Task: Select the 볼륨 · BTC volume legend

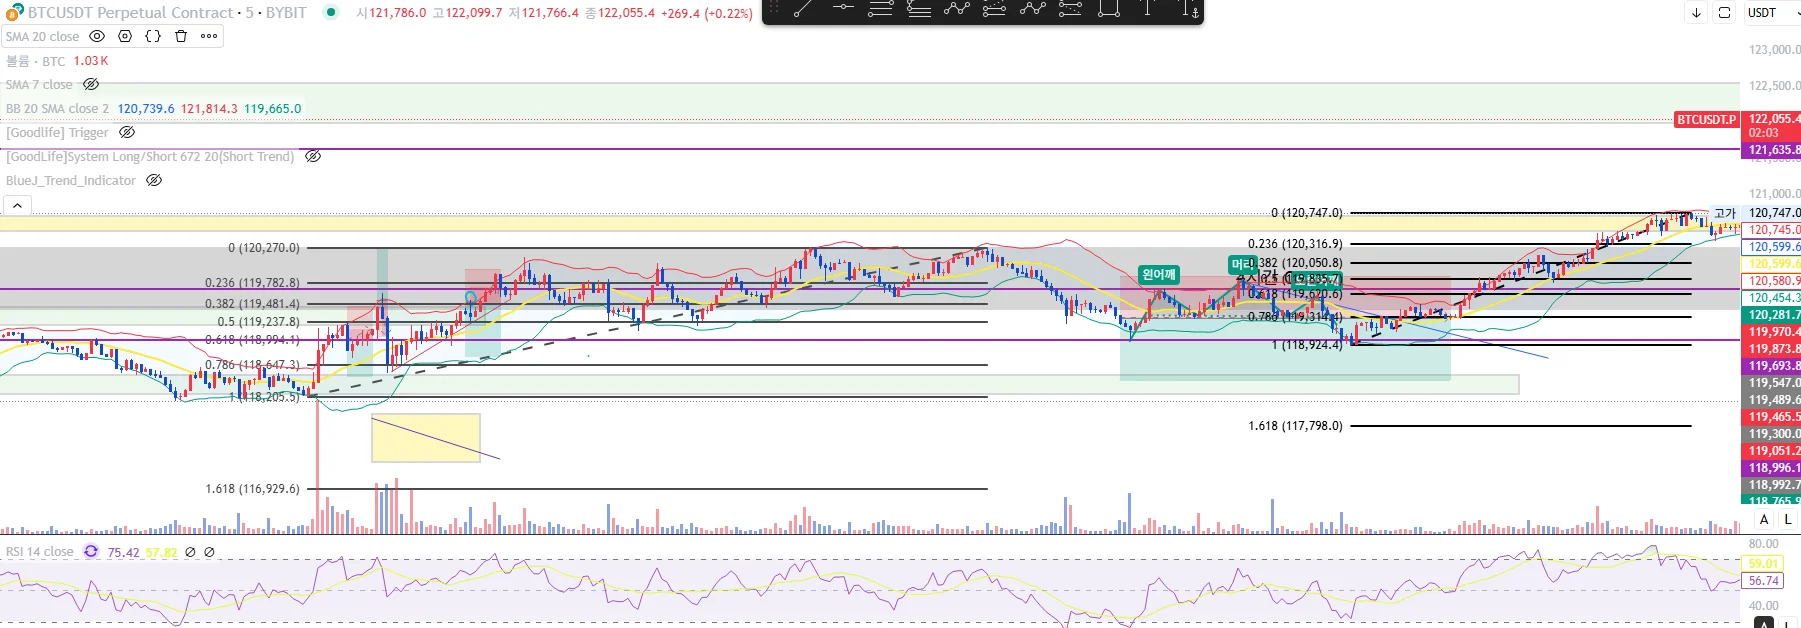Action: tap(36, 61)
